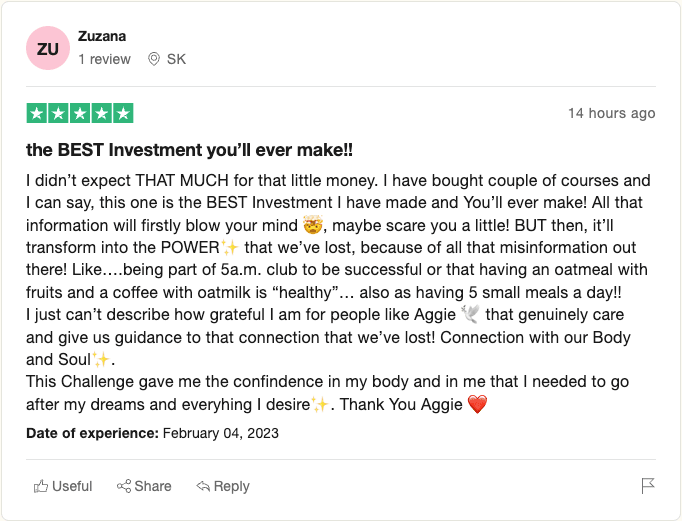682x521 pixels.
Task: Mark the review as Useful with thumbs-up
Action: pyautogui.click(x=63, y=486)
